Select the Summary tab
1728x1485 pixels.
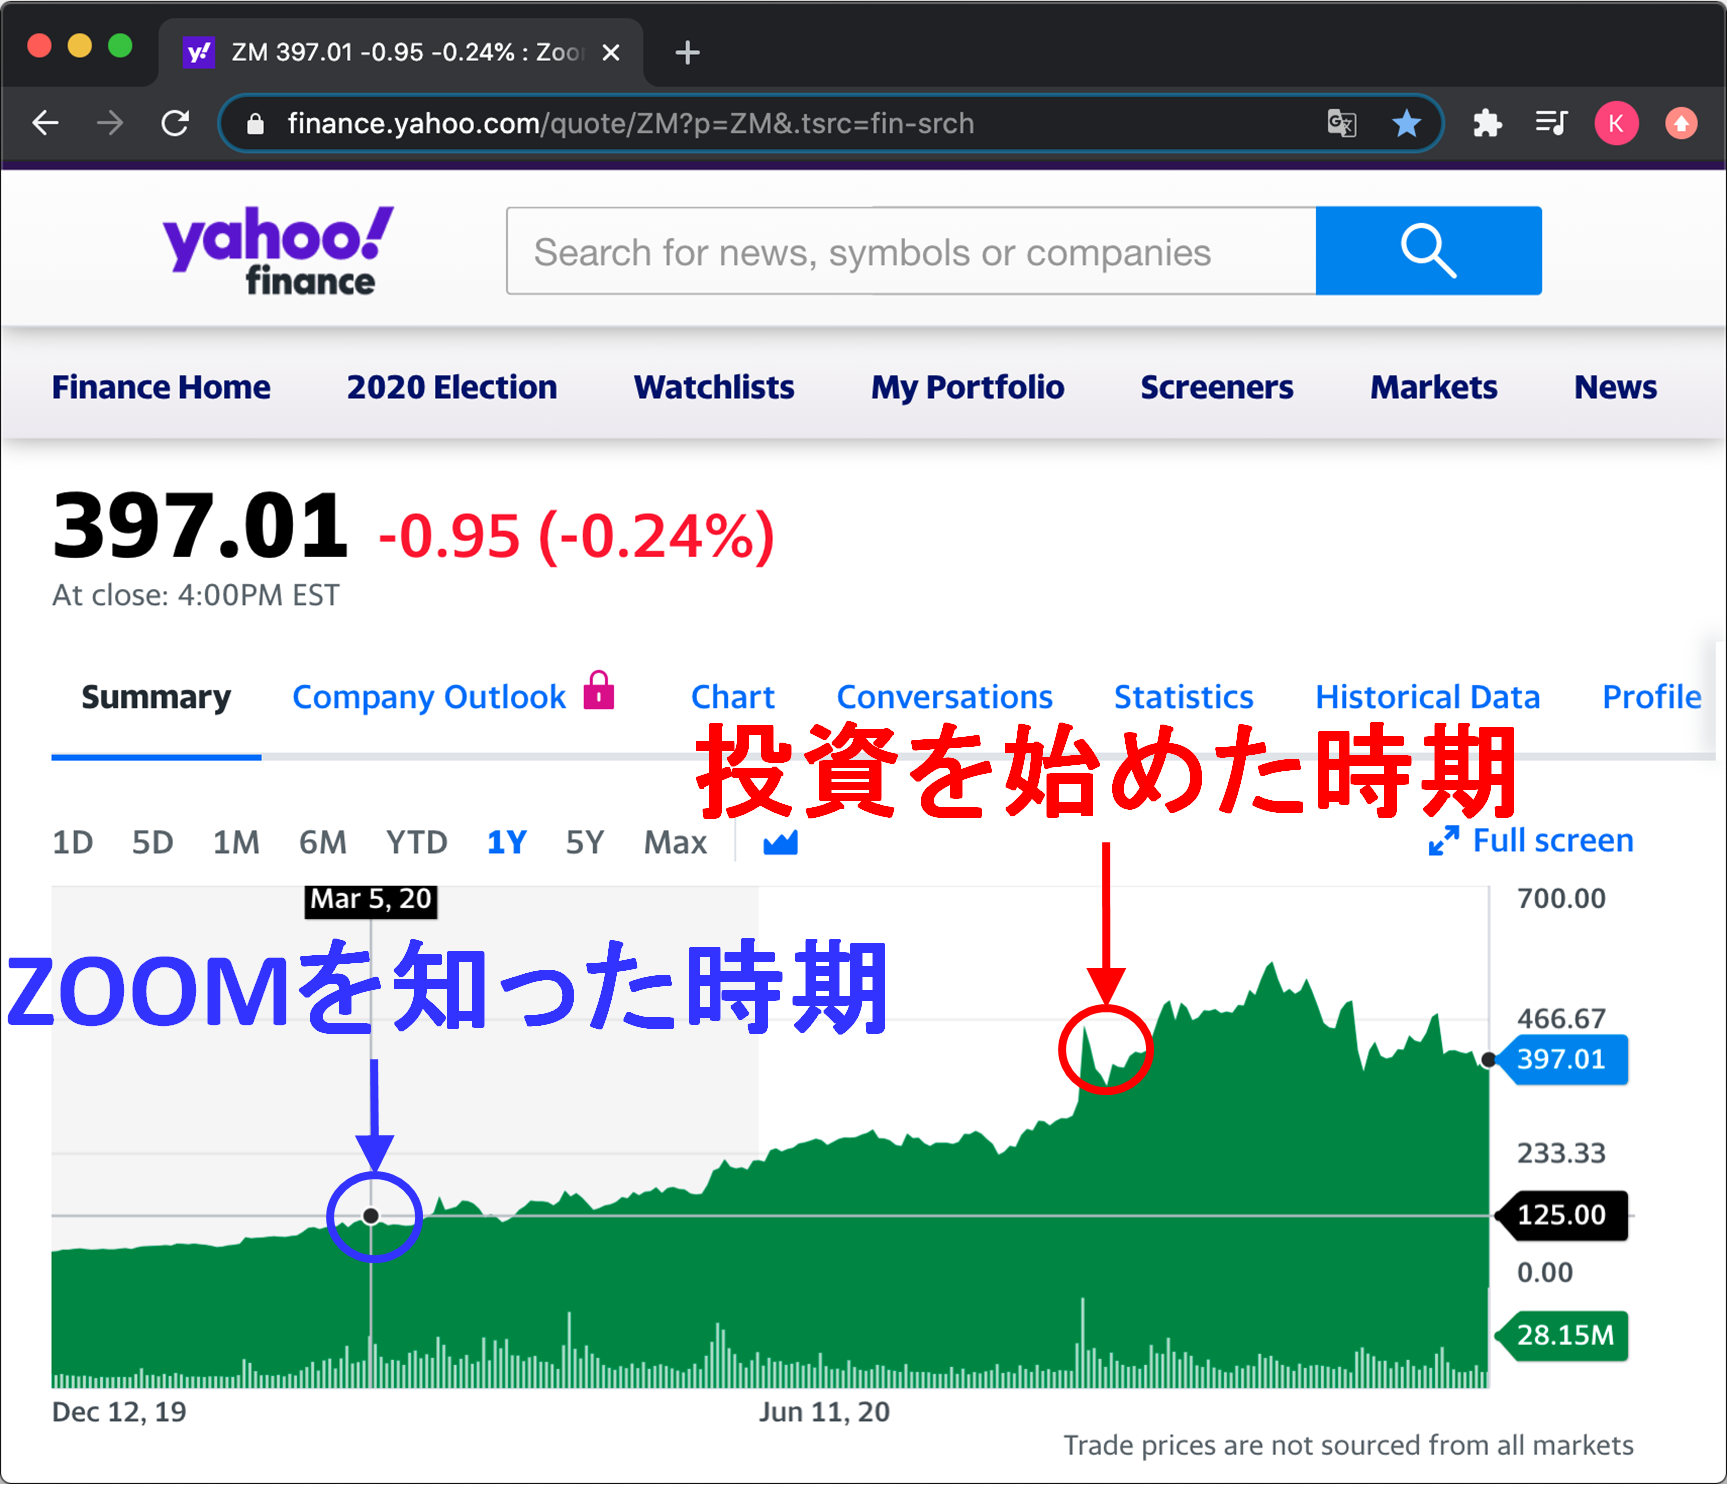156,697
